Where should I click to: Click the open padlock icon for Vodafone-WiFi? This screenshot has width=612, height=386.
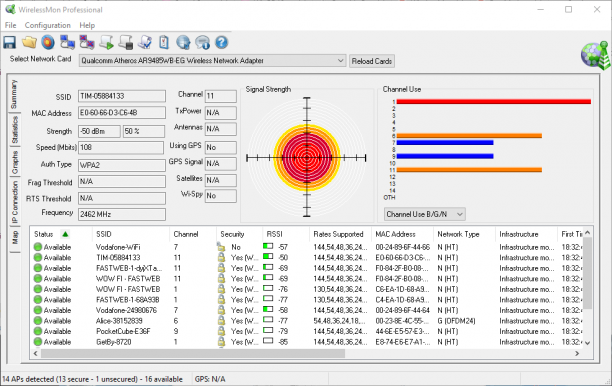point(221,247)
